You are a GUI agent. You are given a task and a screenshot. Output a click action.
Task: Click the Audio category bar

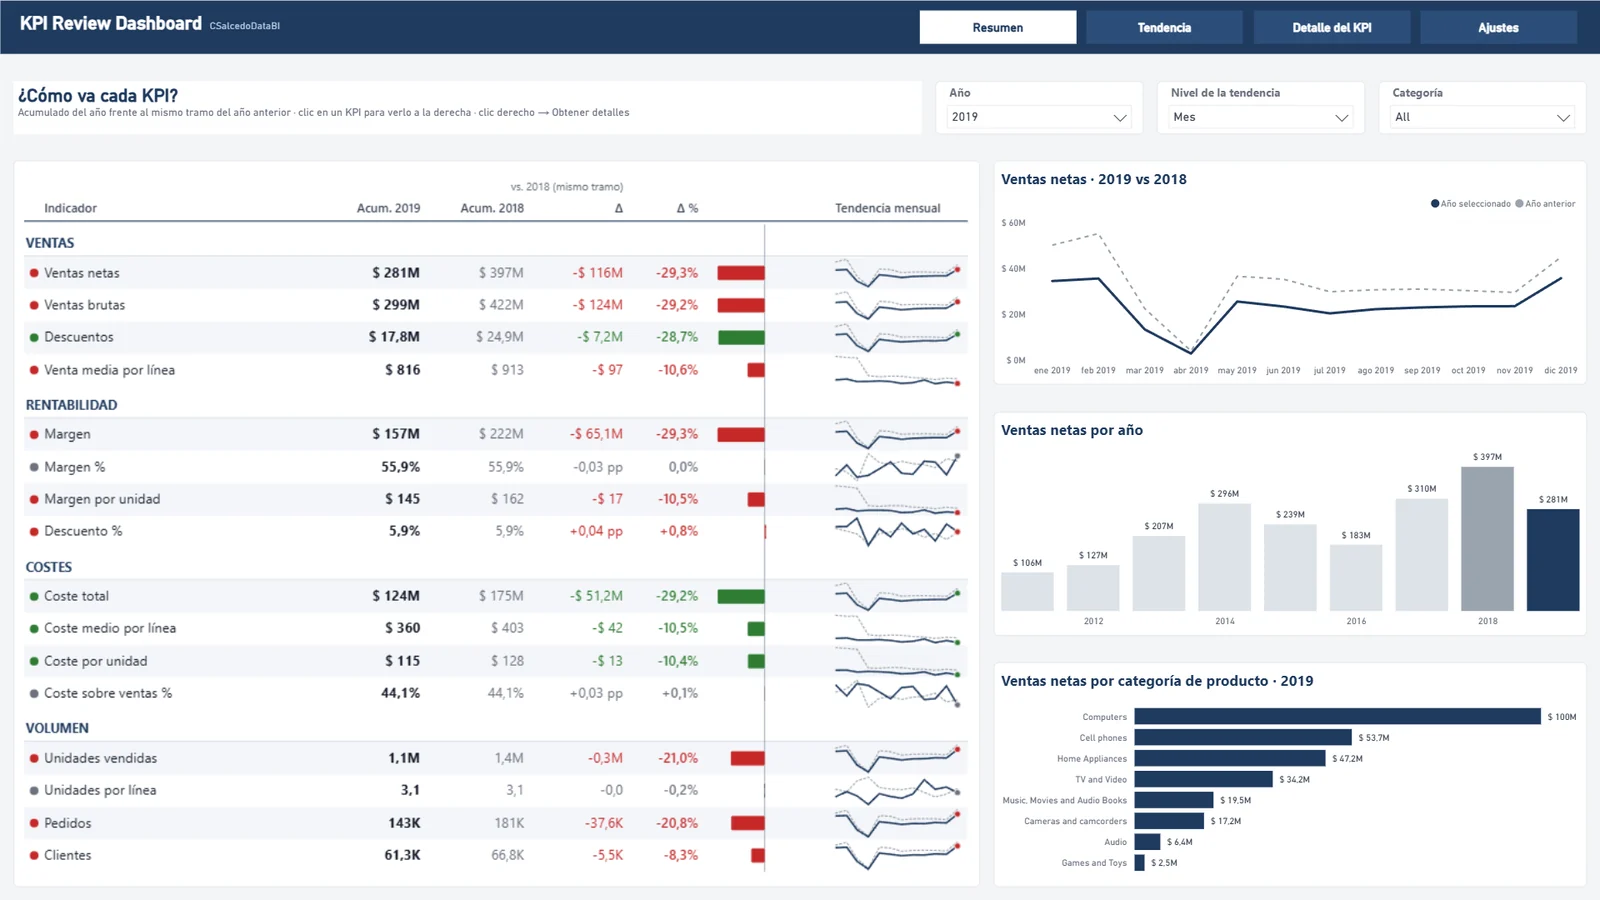point(1147,842)
